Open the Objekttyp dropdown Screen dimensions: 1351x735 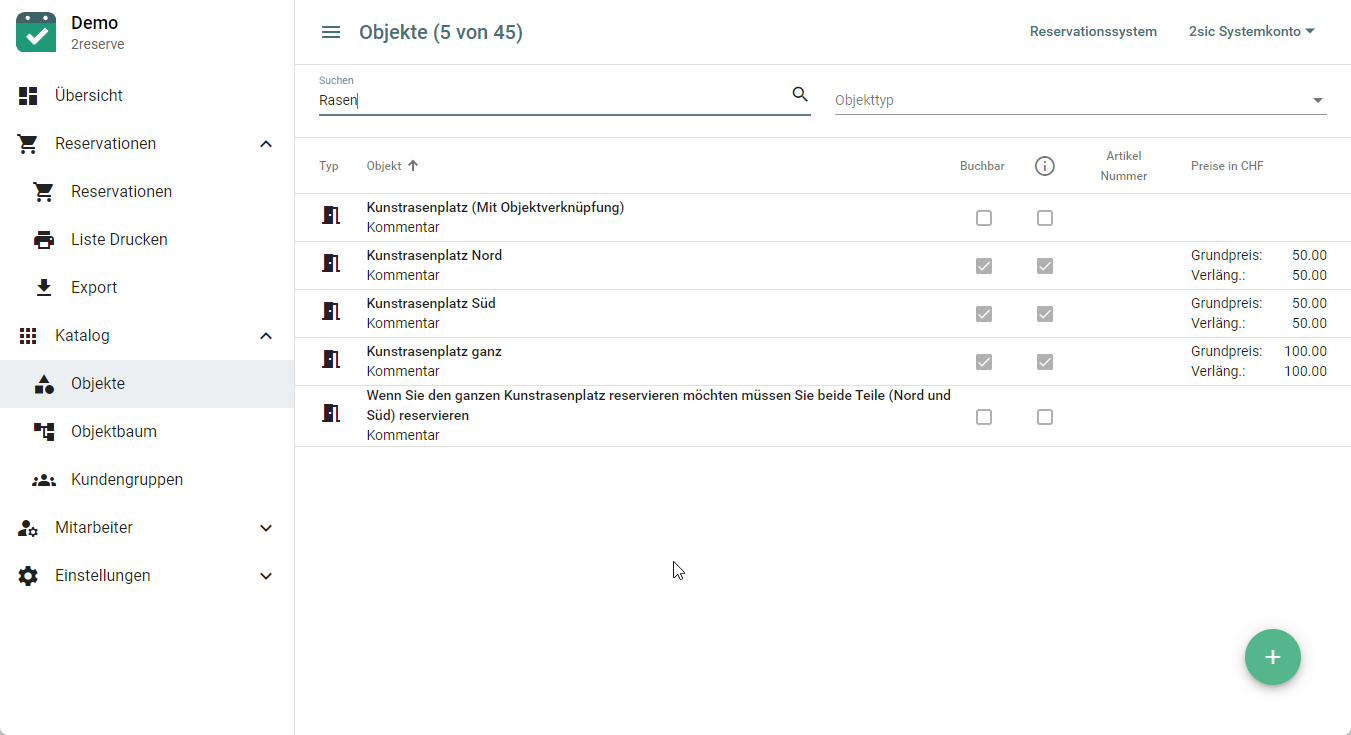point(1080,100)
